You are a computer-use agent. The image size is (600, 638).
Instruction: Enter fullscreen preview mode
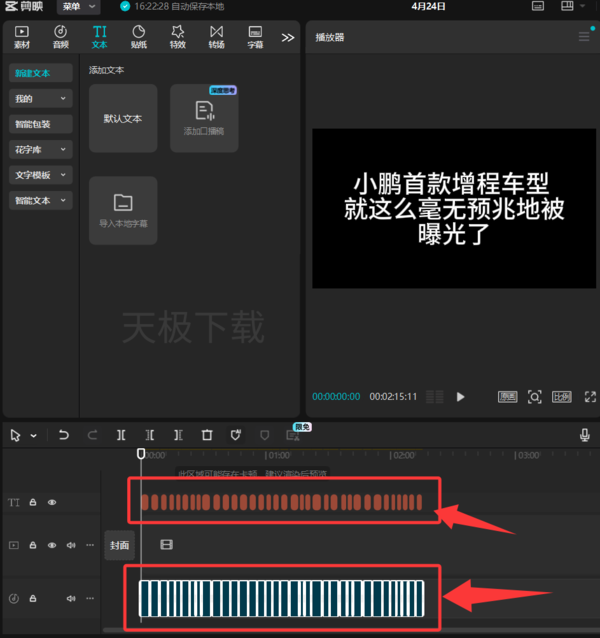coord(590,397)
